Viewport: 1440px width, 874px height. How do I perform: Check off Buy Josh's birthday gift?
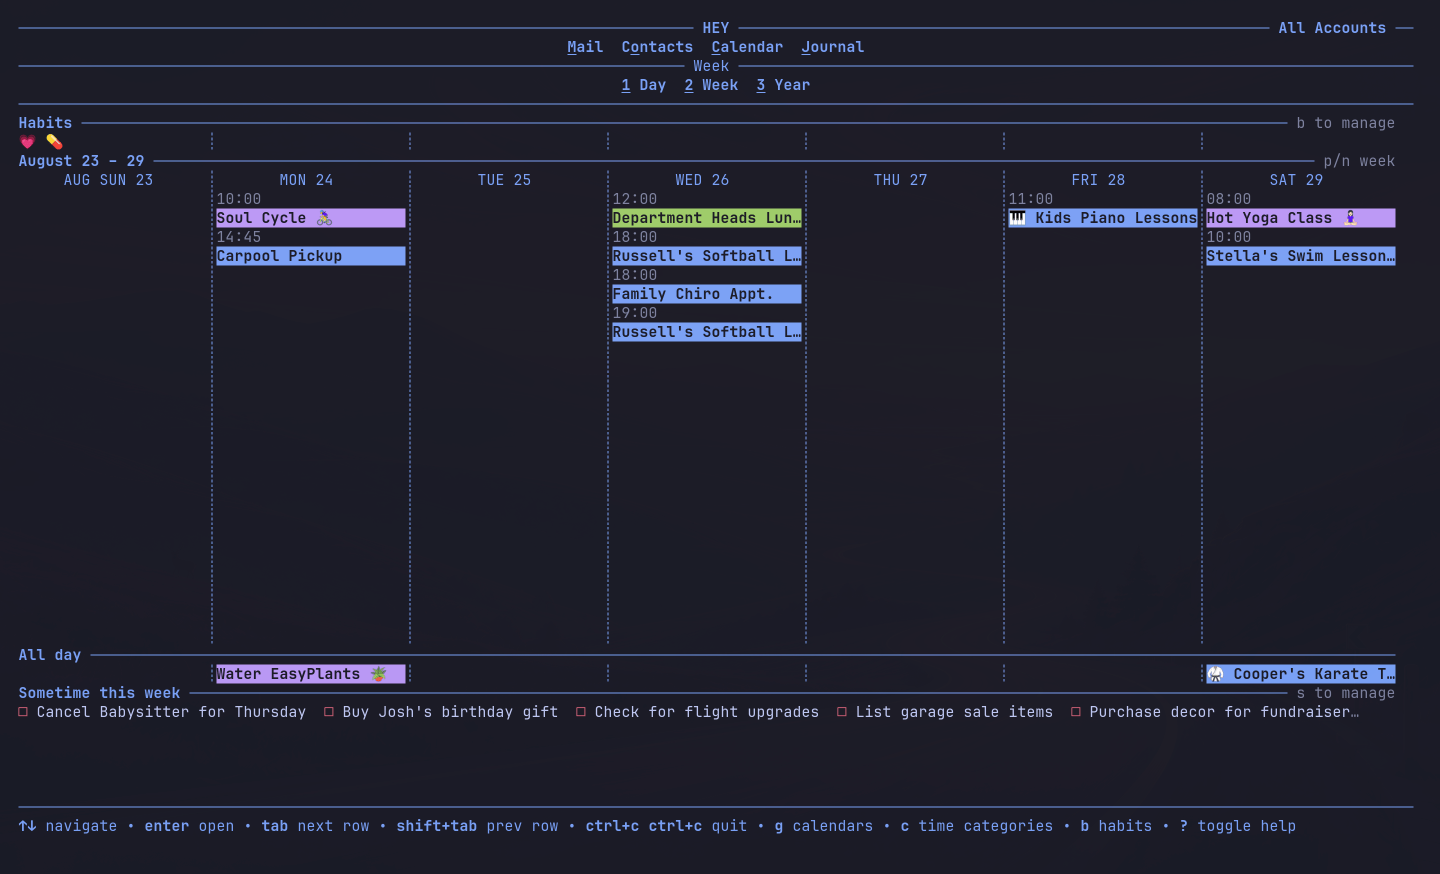[x=329, y=712]
